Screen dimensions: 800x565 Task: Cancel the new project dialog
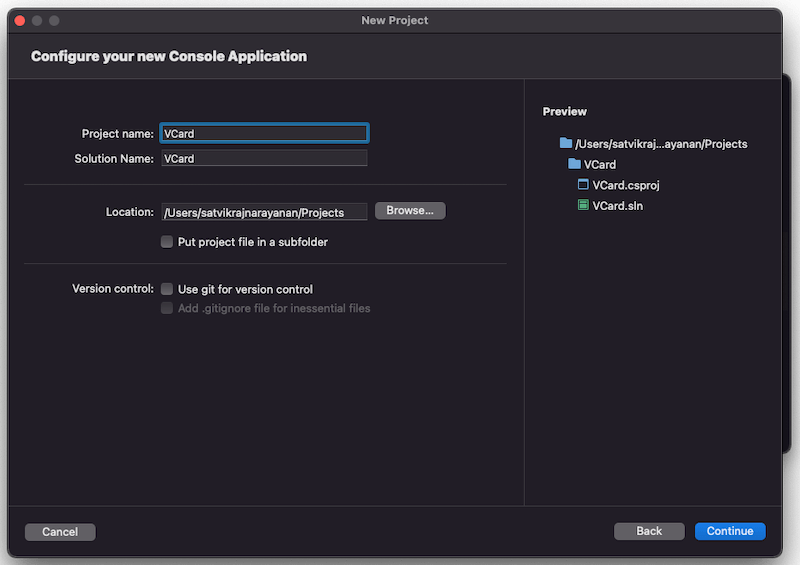(60, 531)
